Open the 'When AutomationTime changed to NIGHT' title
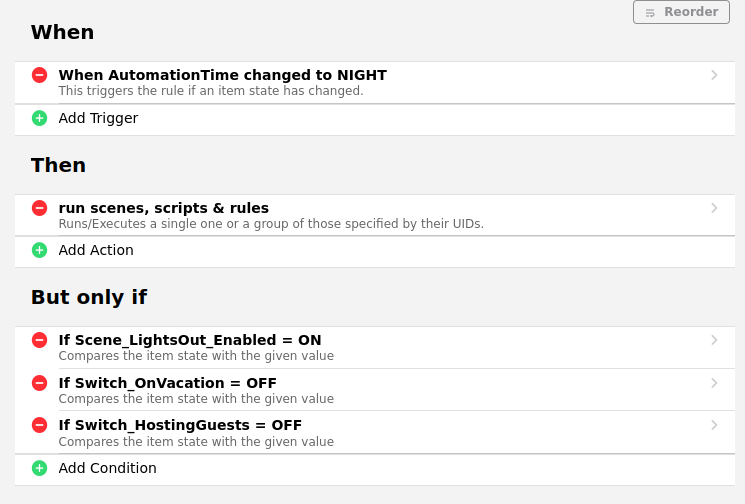Image resolution: width=745 pixels, height=504 pixels. [222, 75]
